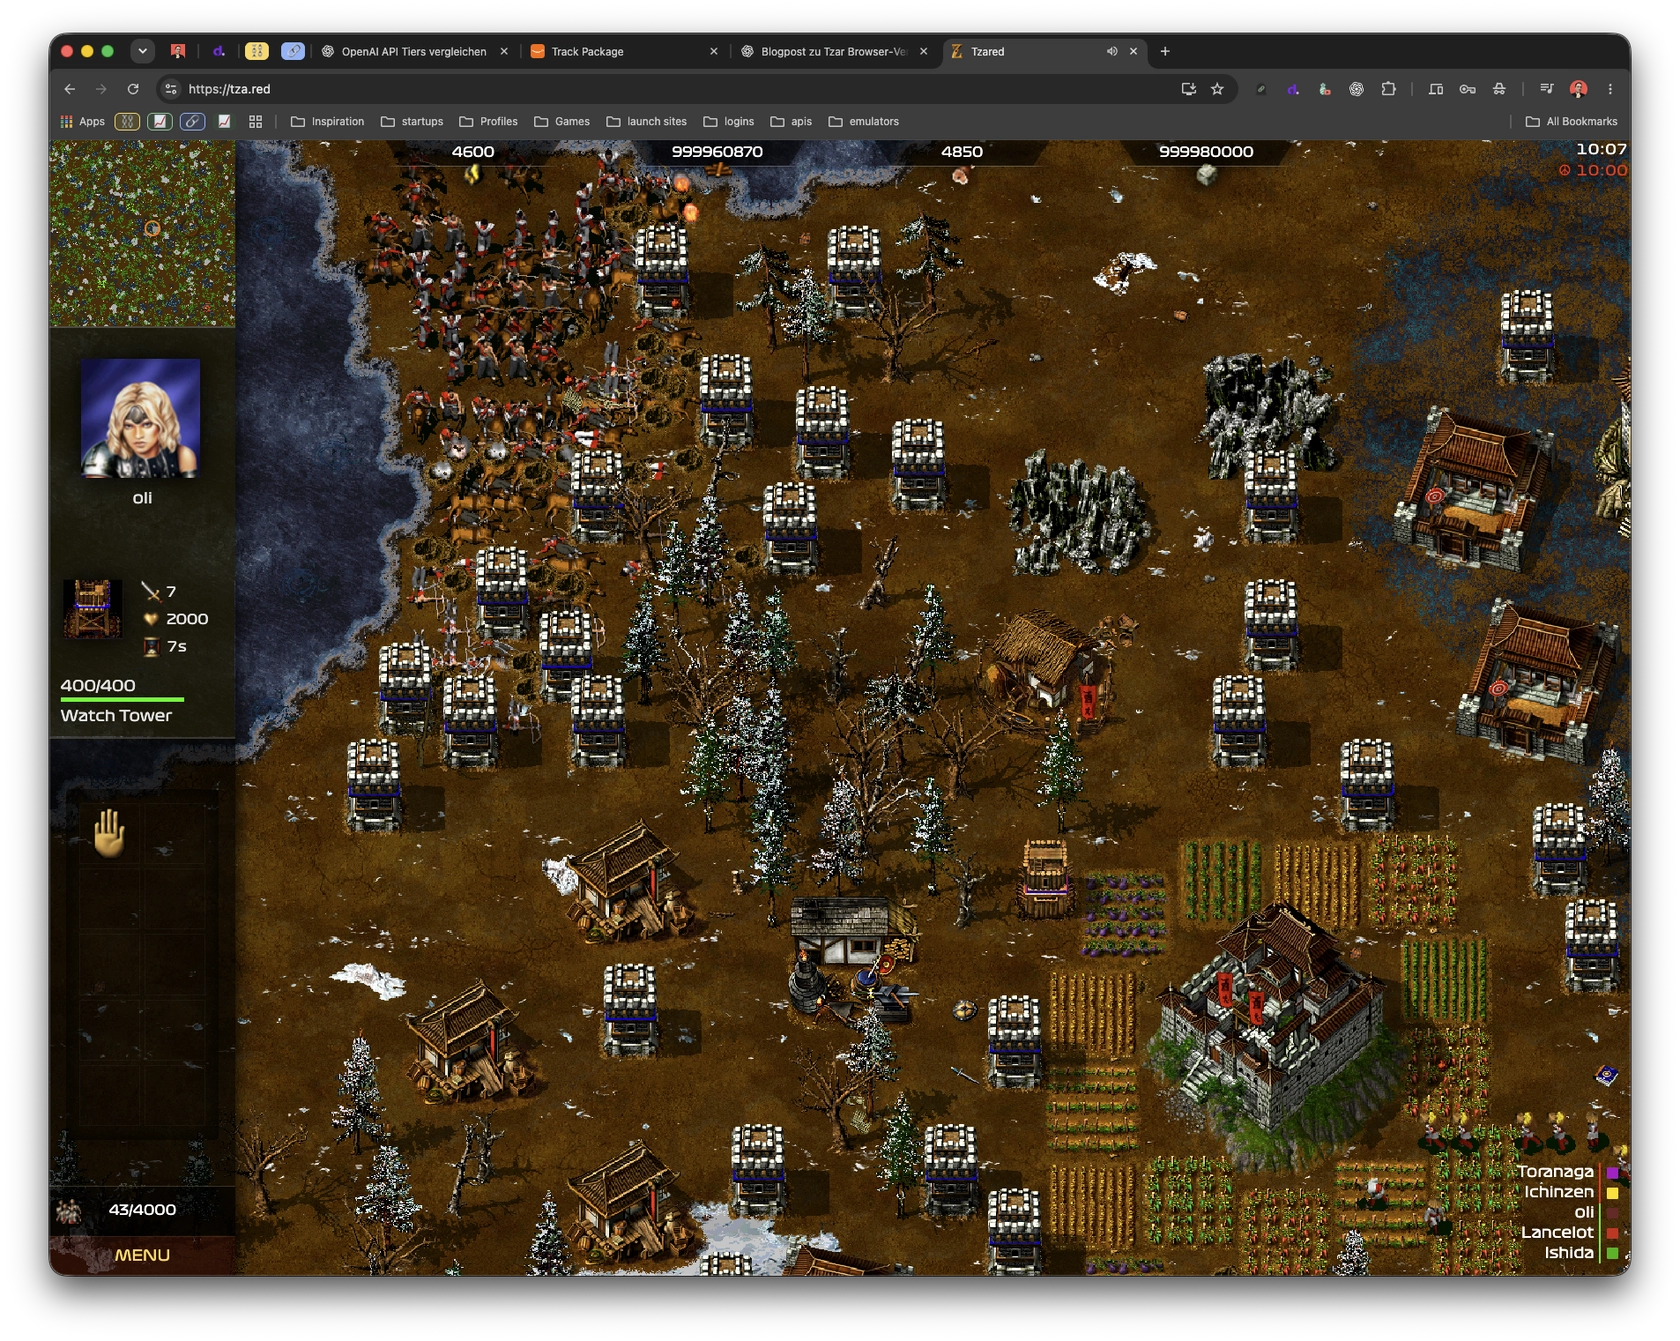Open the Inspiration bookmarks folder

(327, 122)
